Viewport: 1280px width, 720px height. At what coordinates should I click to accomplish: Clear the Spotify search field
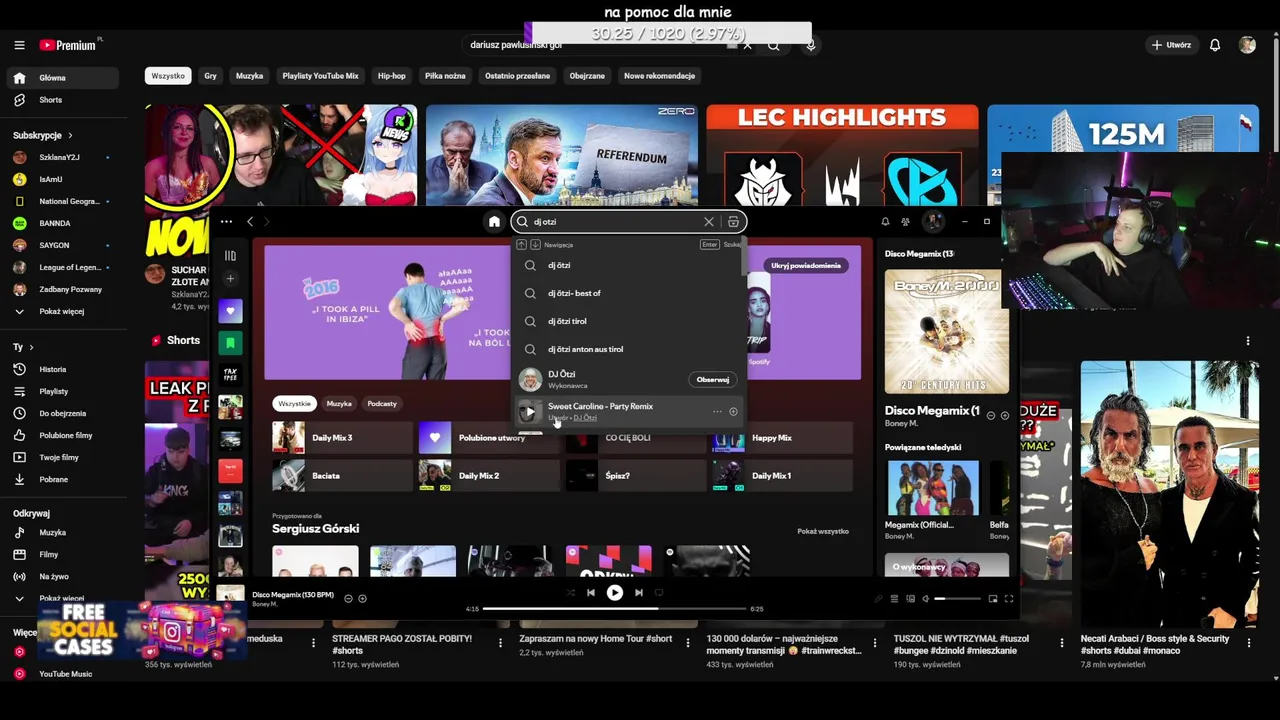click(709, 222)
